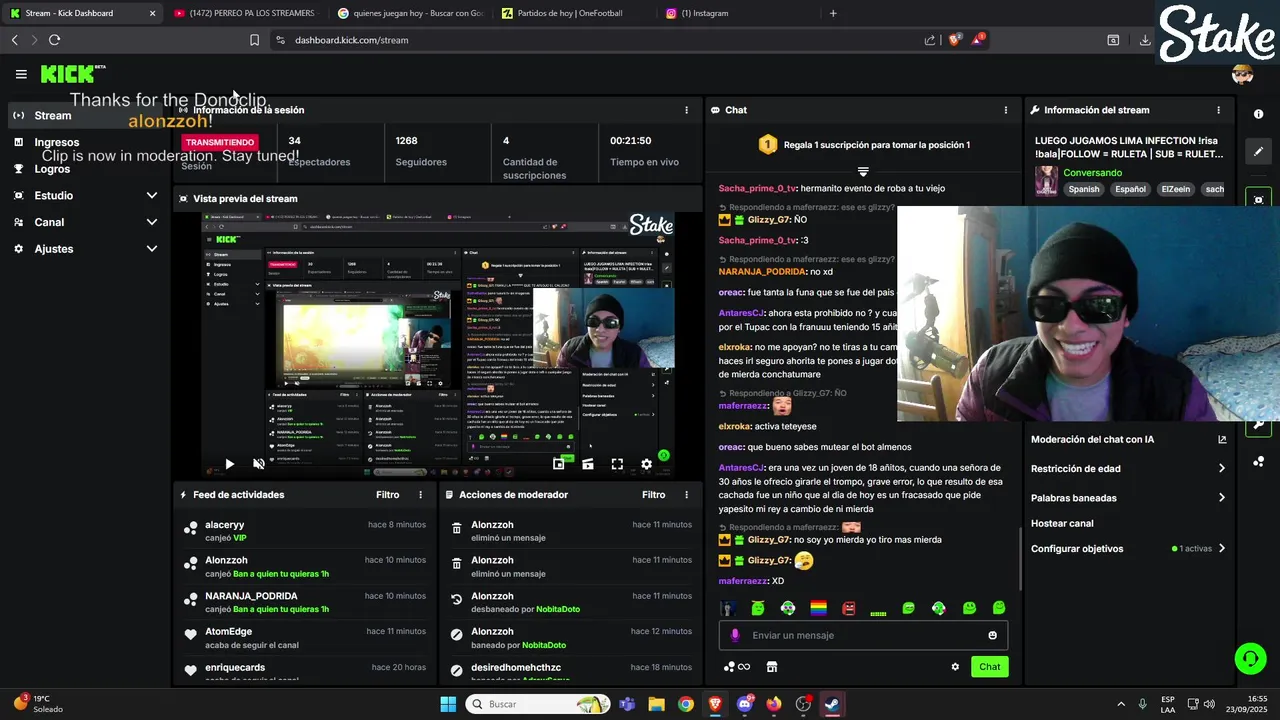Open Filtro in Acciones de moderador
The height and width of the screenshot is (720, 1280).
tap(653, 495)
